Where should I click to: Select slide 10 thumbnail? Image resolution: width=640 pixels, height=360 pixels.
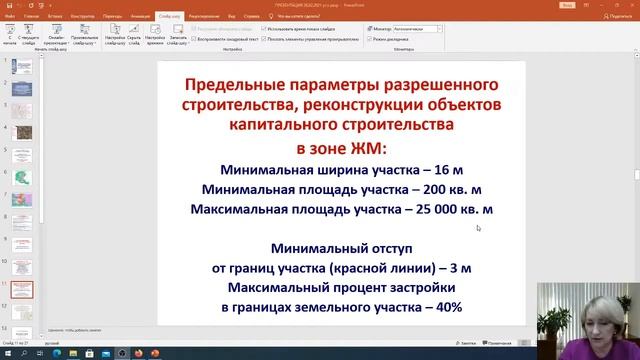[x=22, y=267]
